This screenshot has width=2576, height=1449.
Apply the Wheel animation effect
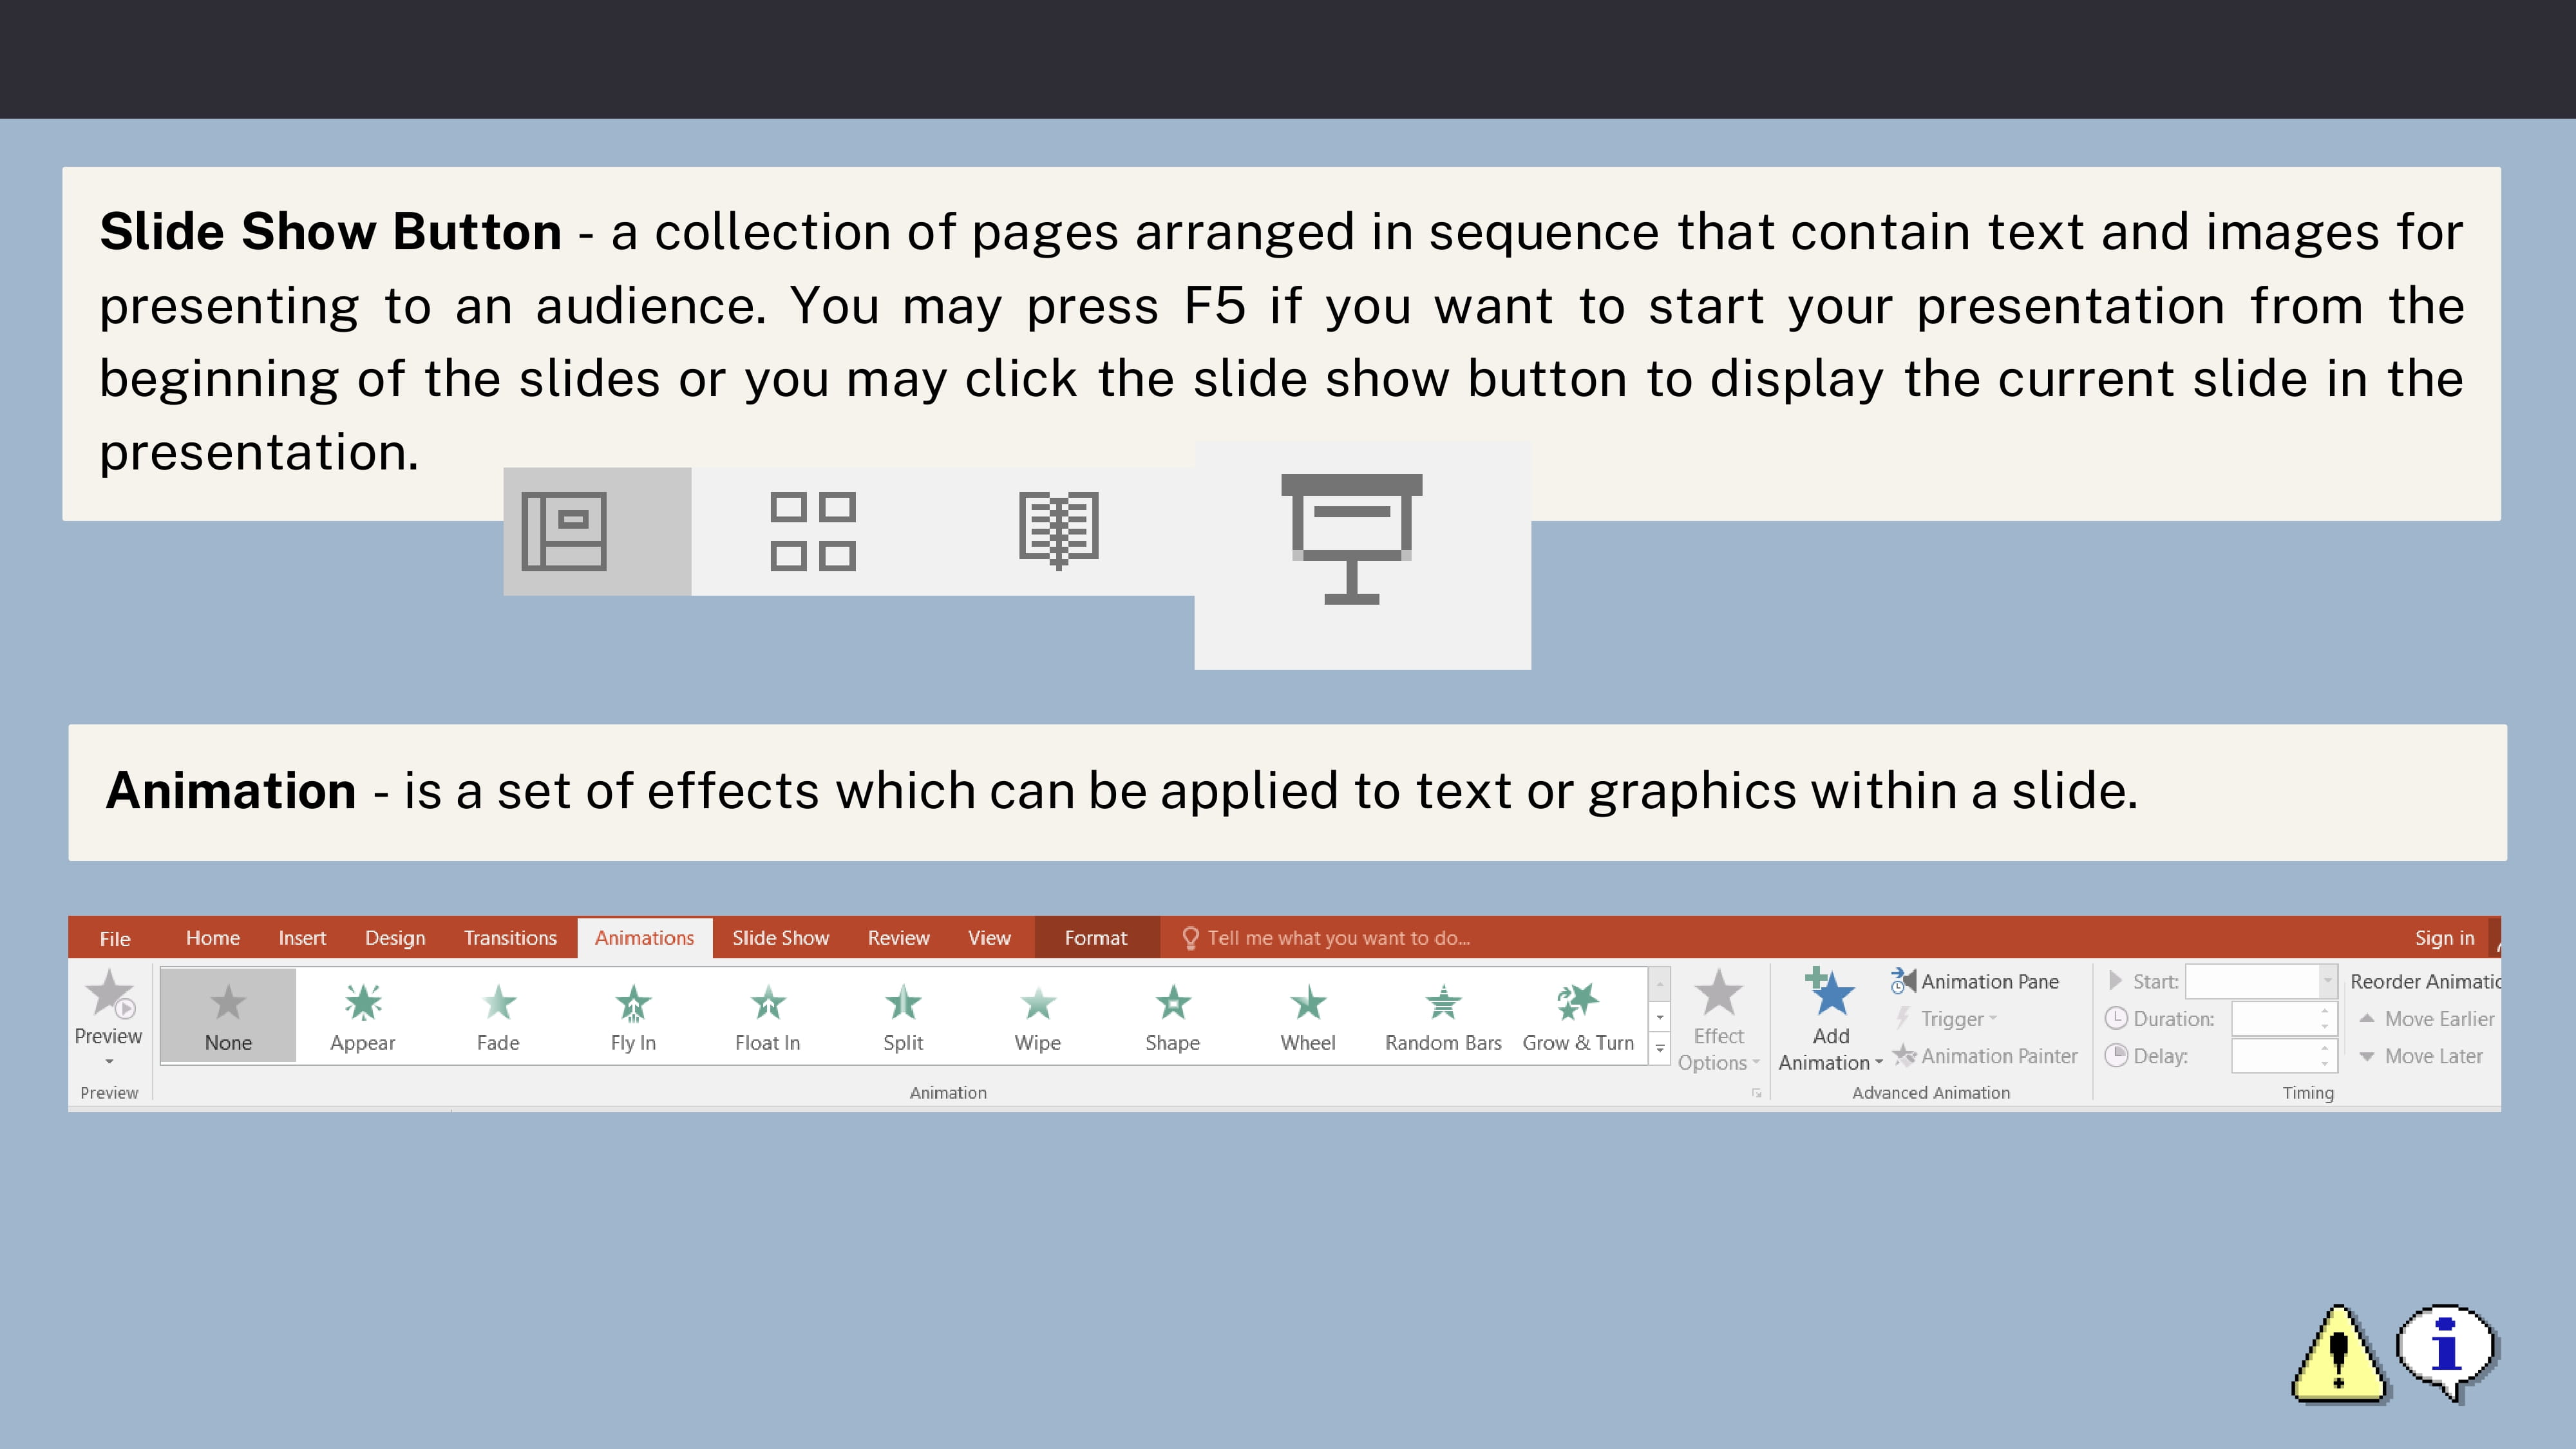point(1307,1016)
